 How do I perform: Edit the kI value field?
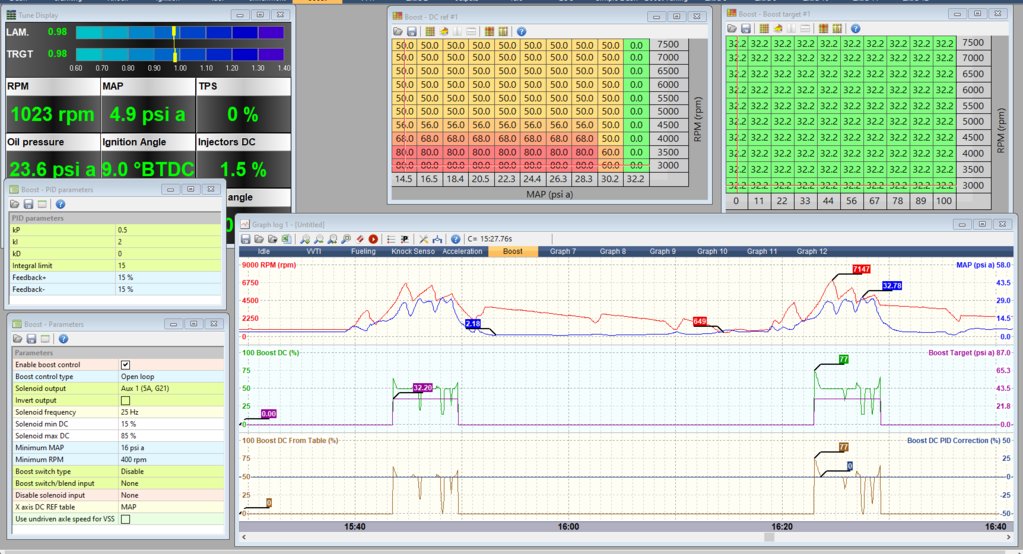[168, 241]
